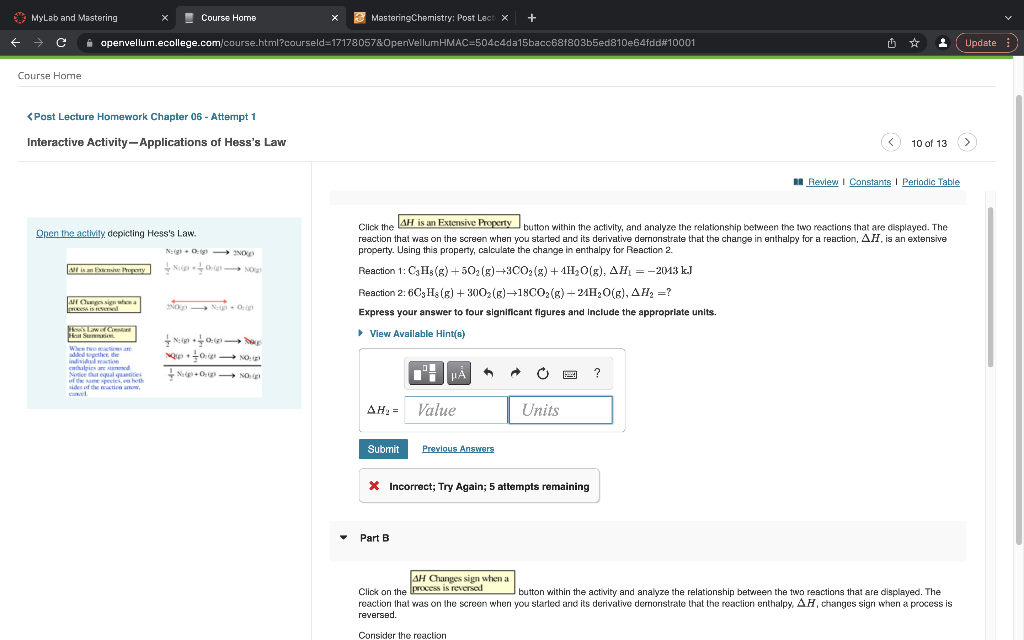Click the redo arrow in the answer box
The image size is (1024, 640).
click(514, 373)
